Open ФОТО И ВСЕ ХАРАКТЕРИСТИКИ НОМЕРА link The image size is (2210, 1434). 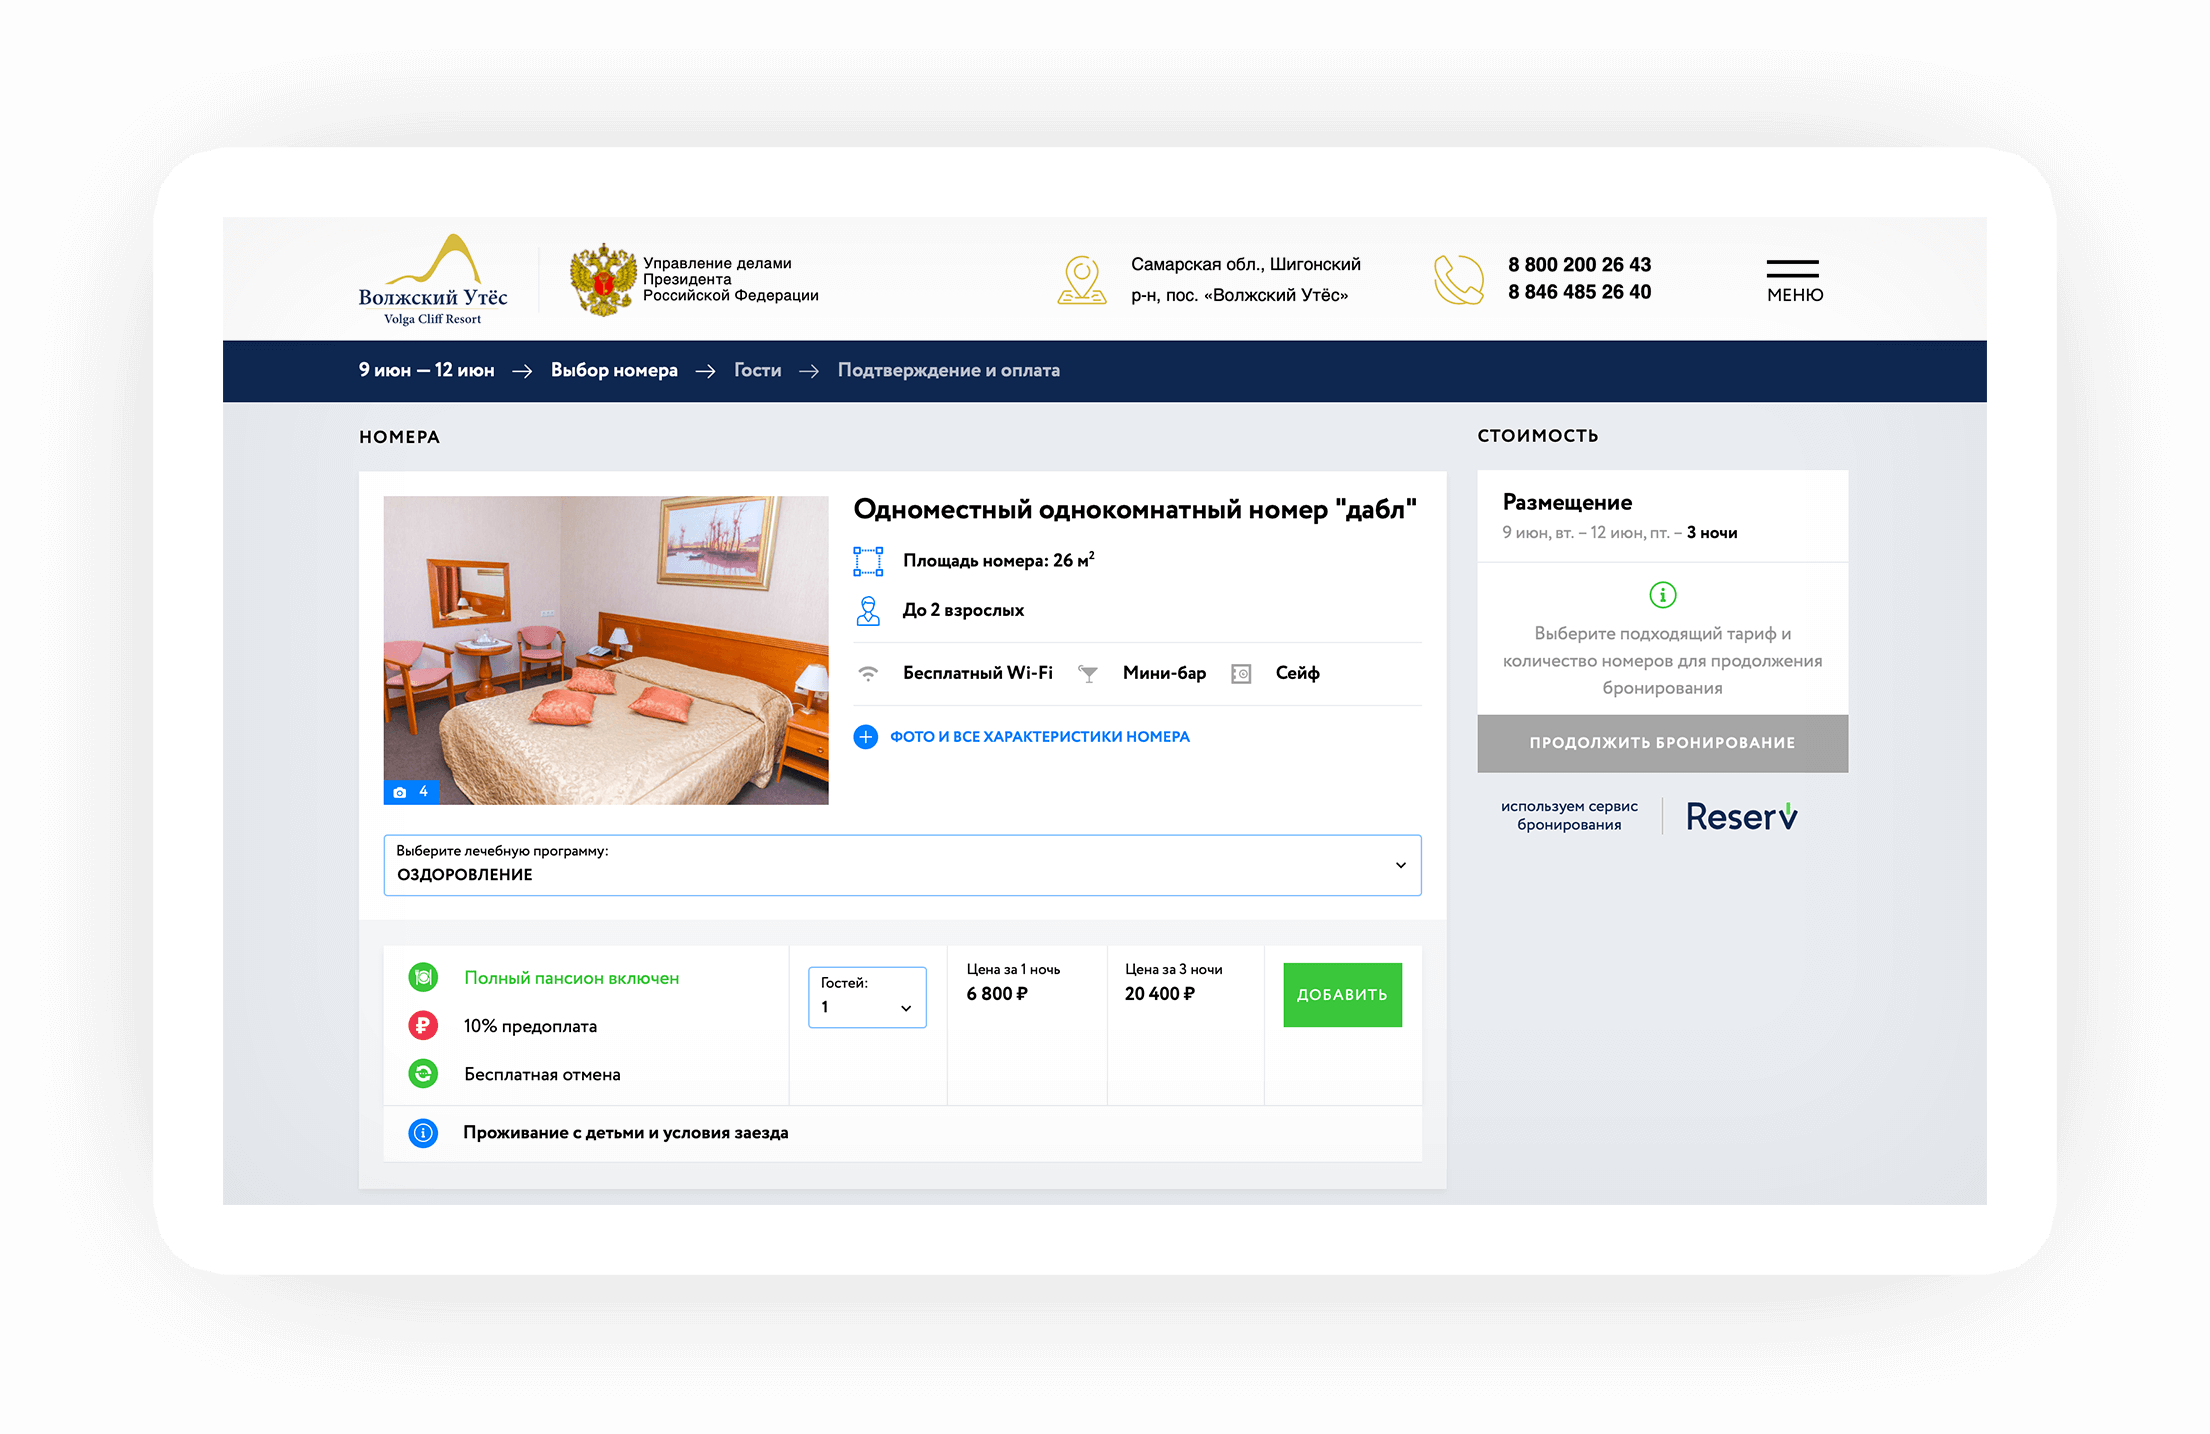[x=1040, y=737]
